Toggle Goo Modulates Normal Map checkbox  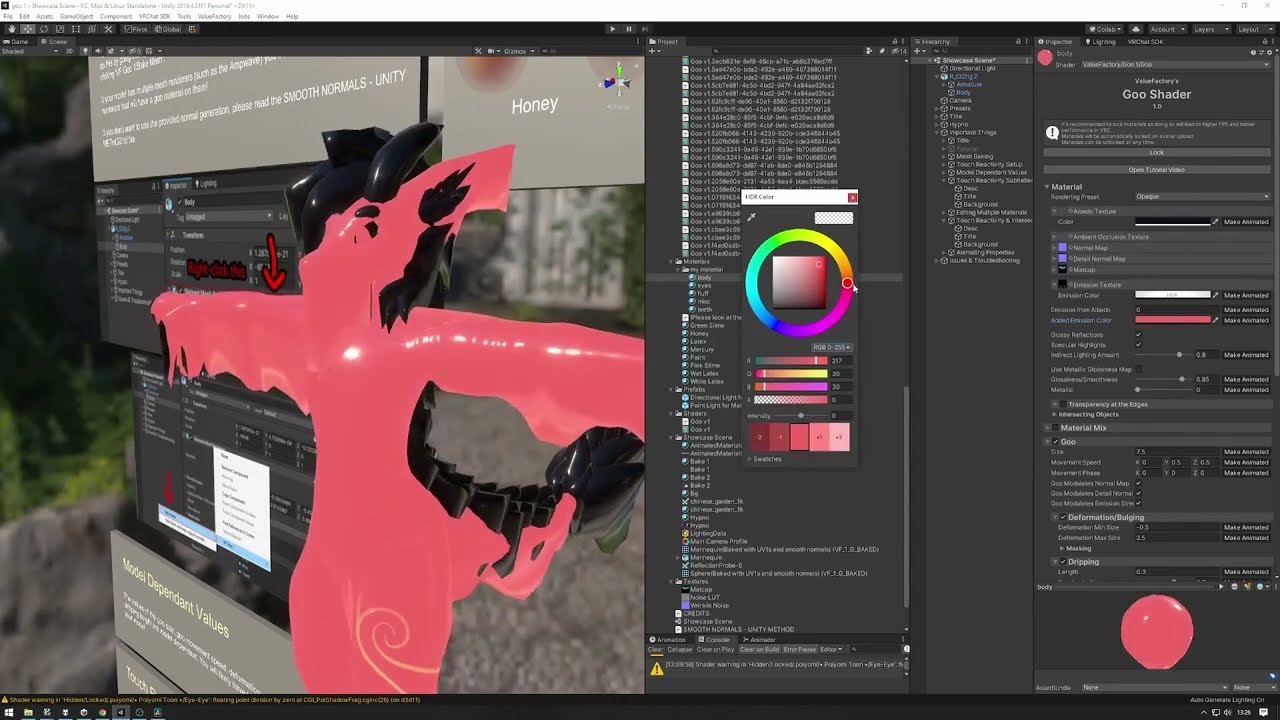[1138, 483]
